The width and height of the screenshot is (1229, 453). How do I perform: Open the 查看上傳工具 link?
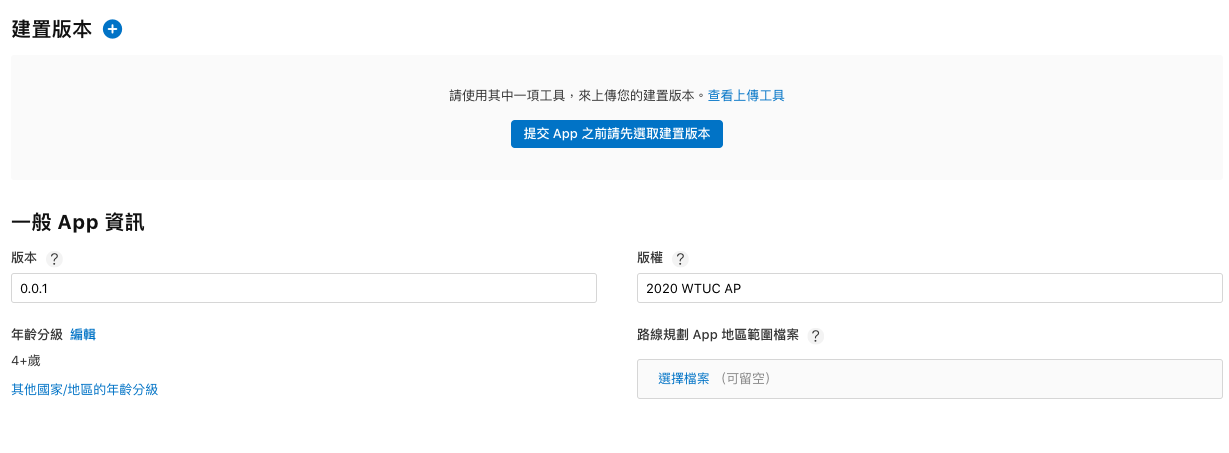pyautogui.click(x=746, y=96)
